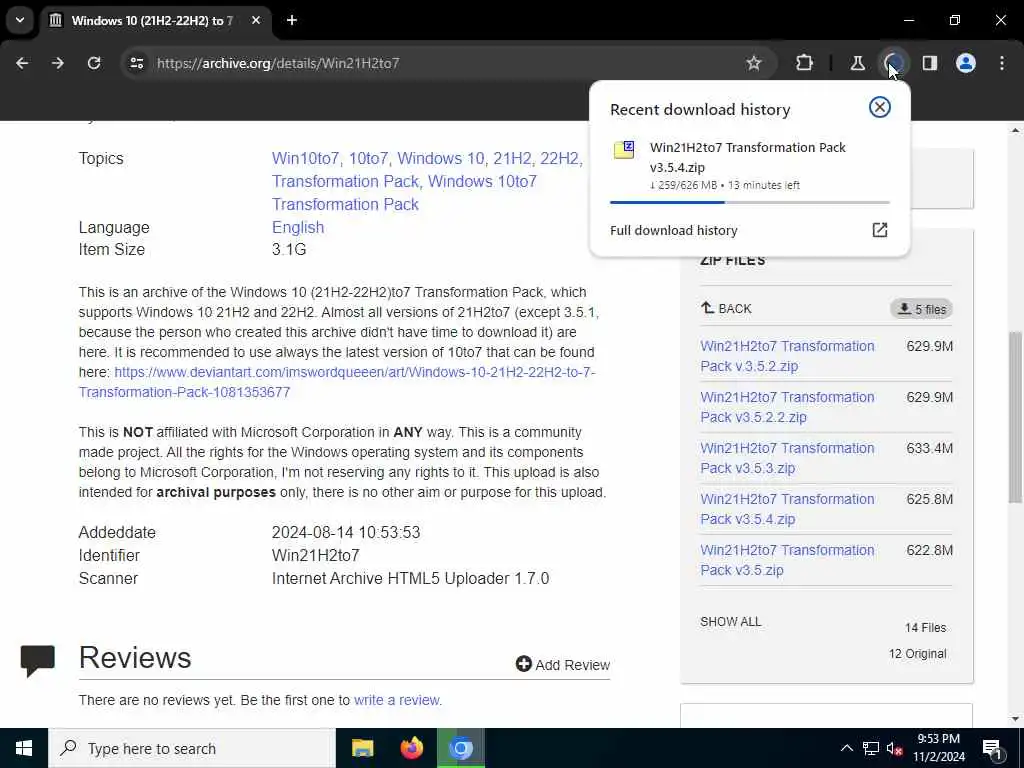Close the Recent download history popup

coord(880,107)
